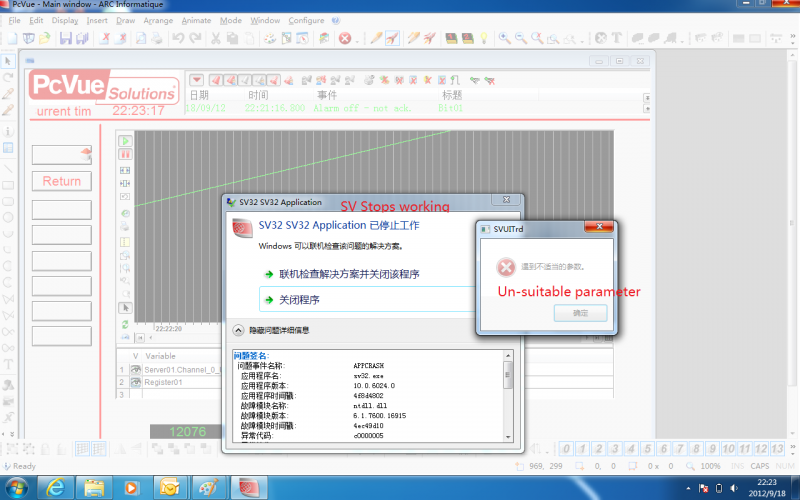Viewport: 800px width, 500px height.
Task: Click the Save All icon
Action: (x=82, y=38)
